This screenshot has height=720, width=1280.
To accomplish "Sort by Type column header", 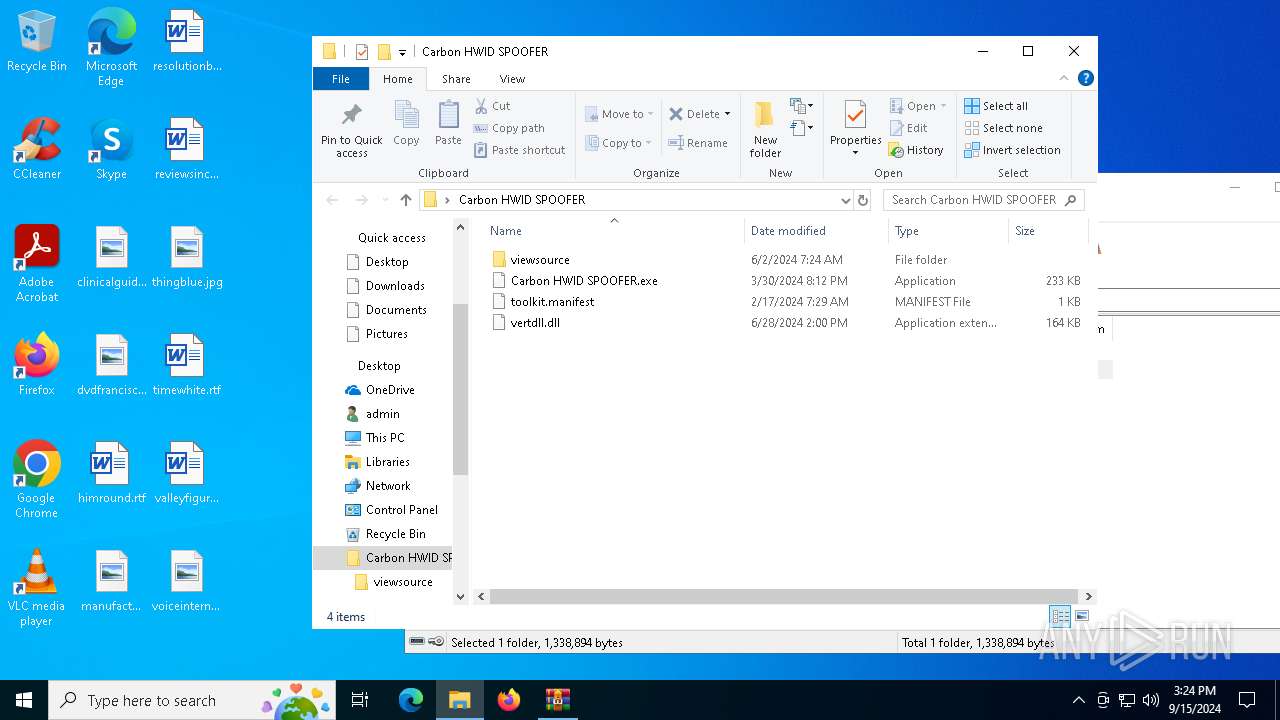I will point(948,231).
